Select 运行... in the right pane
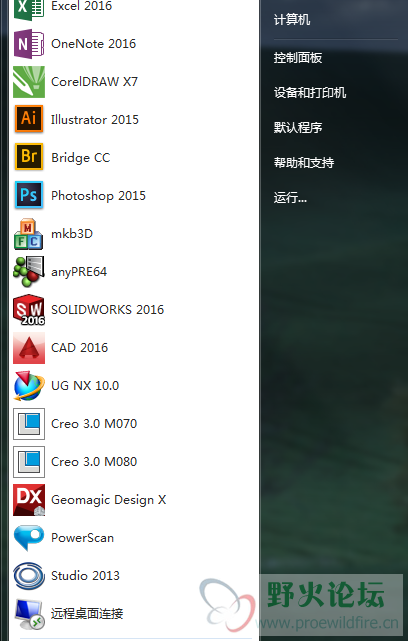The image size is (408, 641). click(x=290, y=198)
